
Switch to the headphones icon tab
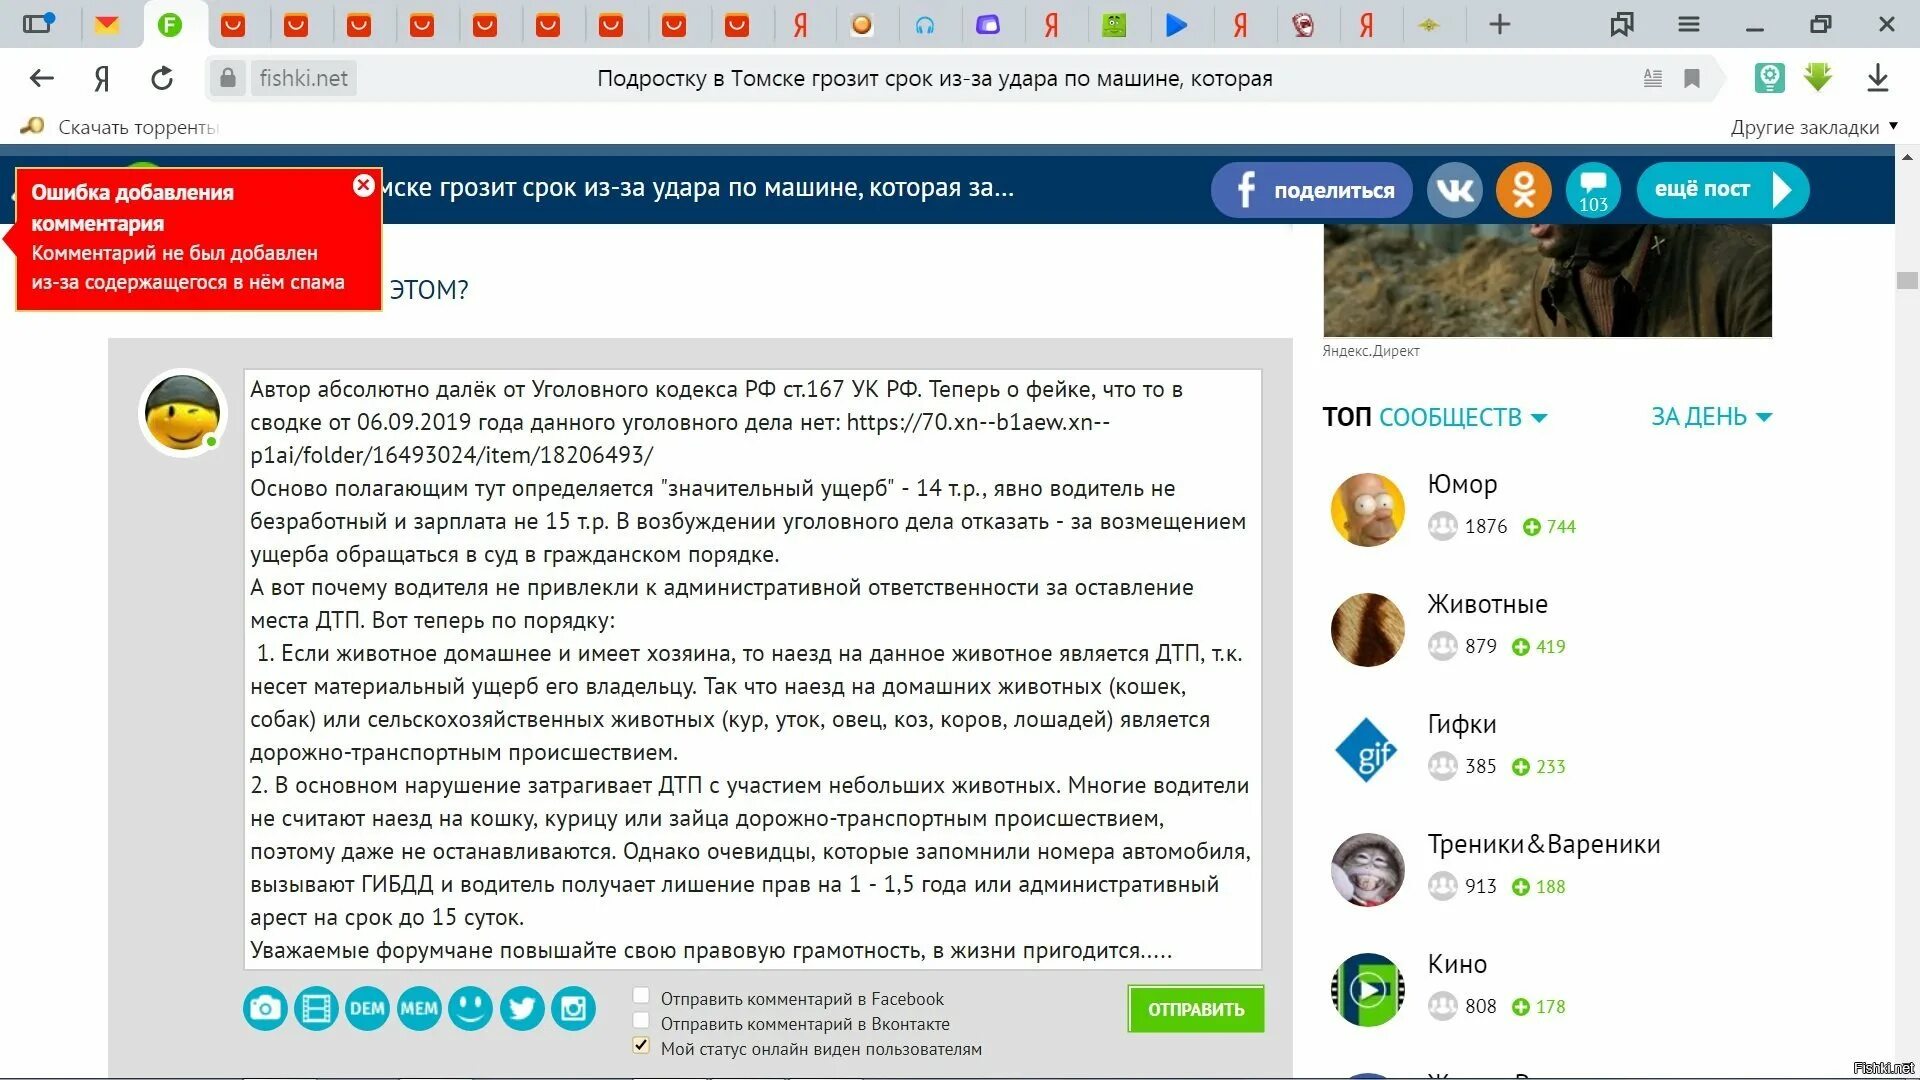pyautogui.click(x=924, y=24)
